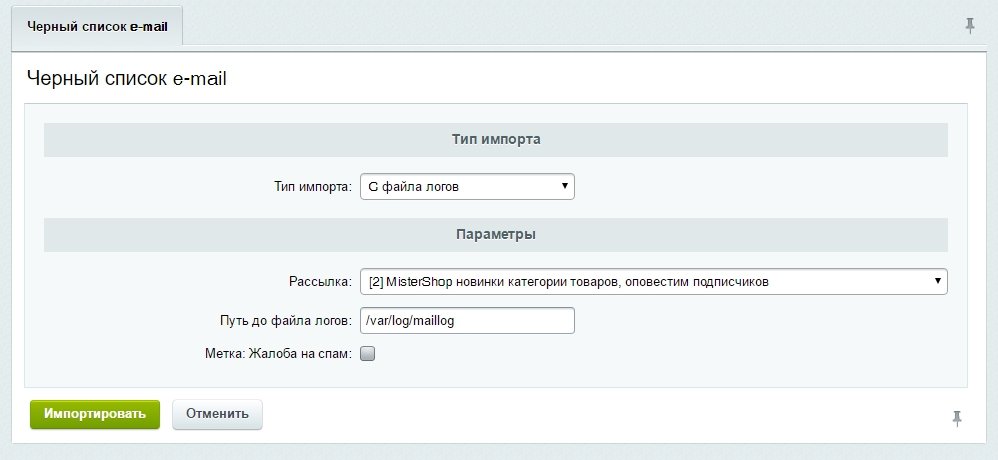Click the Путь до файла логов label

[x=285, y=321]
